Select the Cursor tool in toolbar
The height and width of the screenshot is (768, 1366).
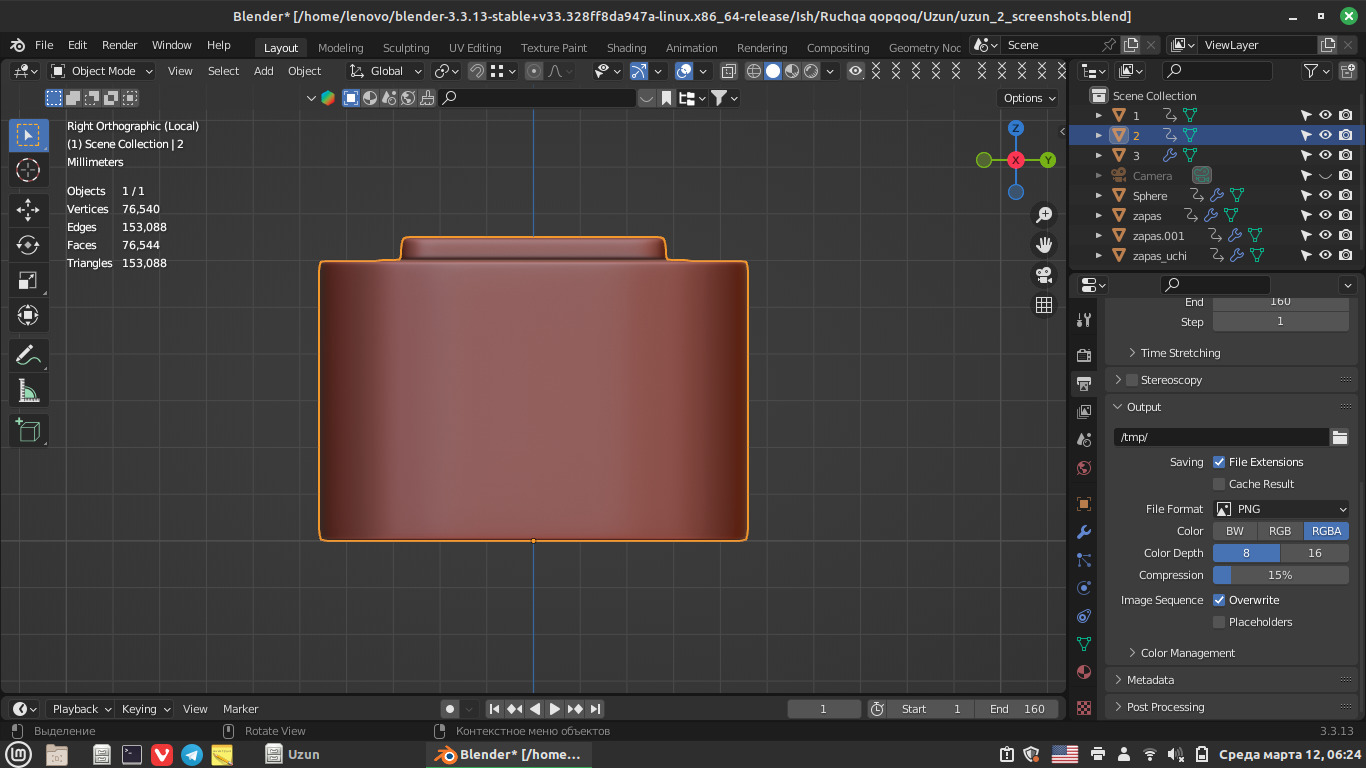(x=28, y=171)
